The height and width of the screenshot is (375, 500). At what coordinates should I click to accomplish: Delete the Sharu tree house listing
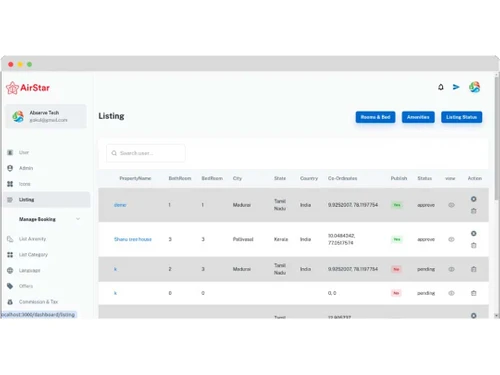(x=473, y=245)
